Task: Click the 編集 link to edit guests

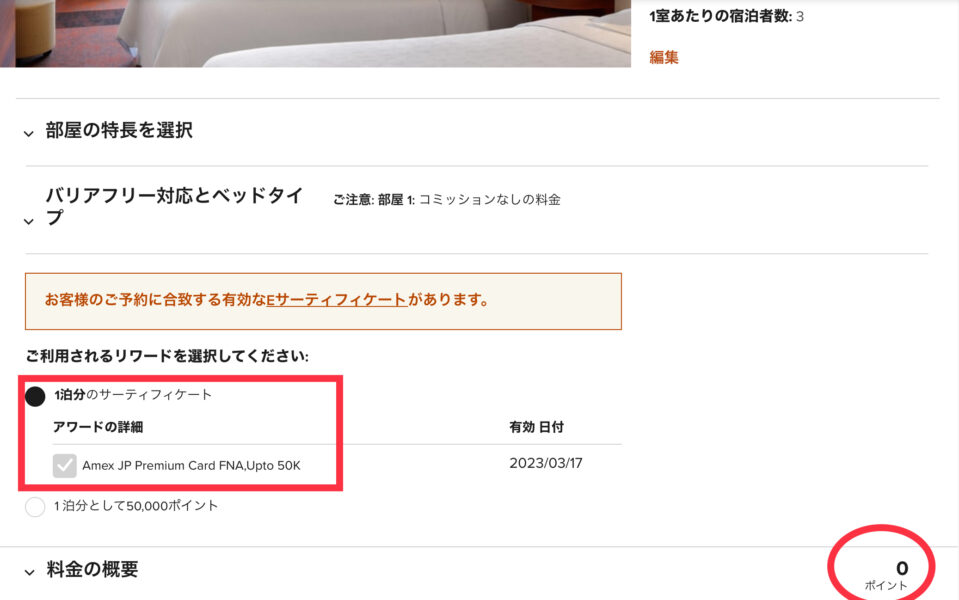Action: 666,58
